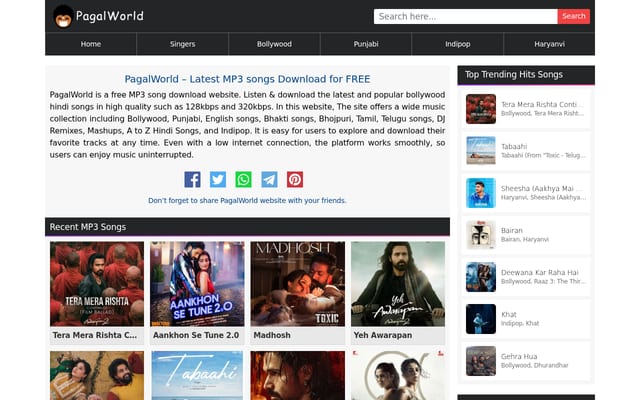Screen dimensions: 640x400
Task: Open trending Sheesha thumbnail
Action: 481,193
